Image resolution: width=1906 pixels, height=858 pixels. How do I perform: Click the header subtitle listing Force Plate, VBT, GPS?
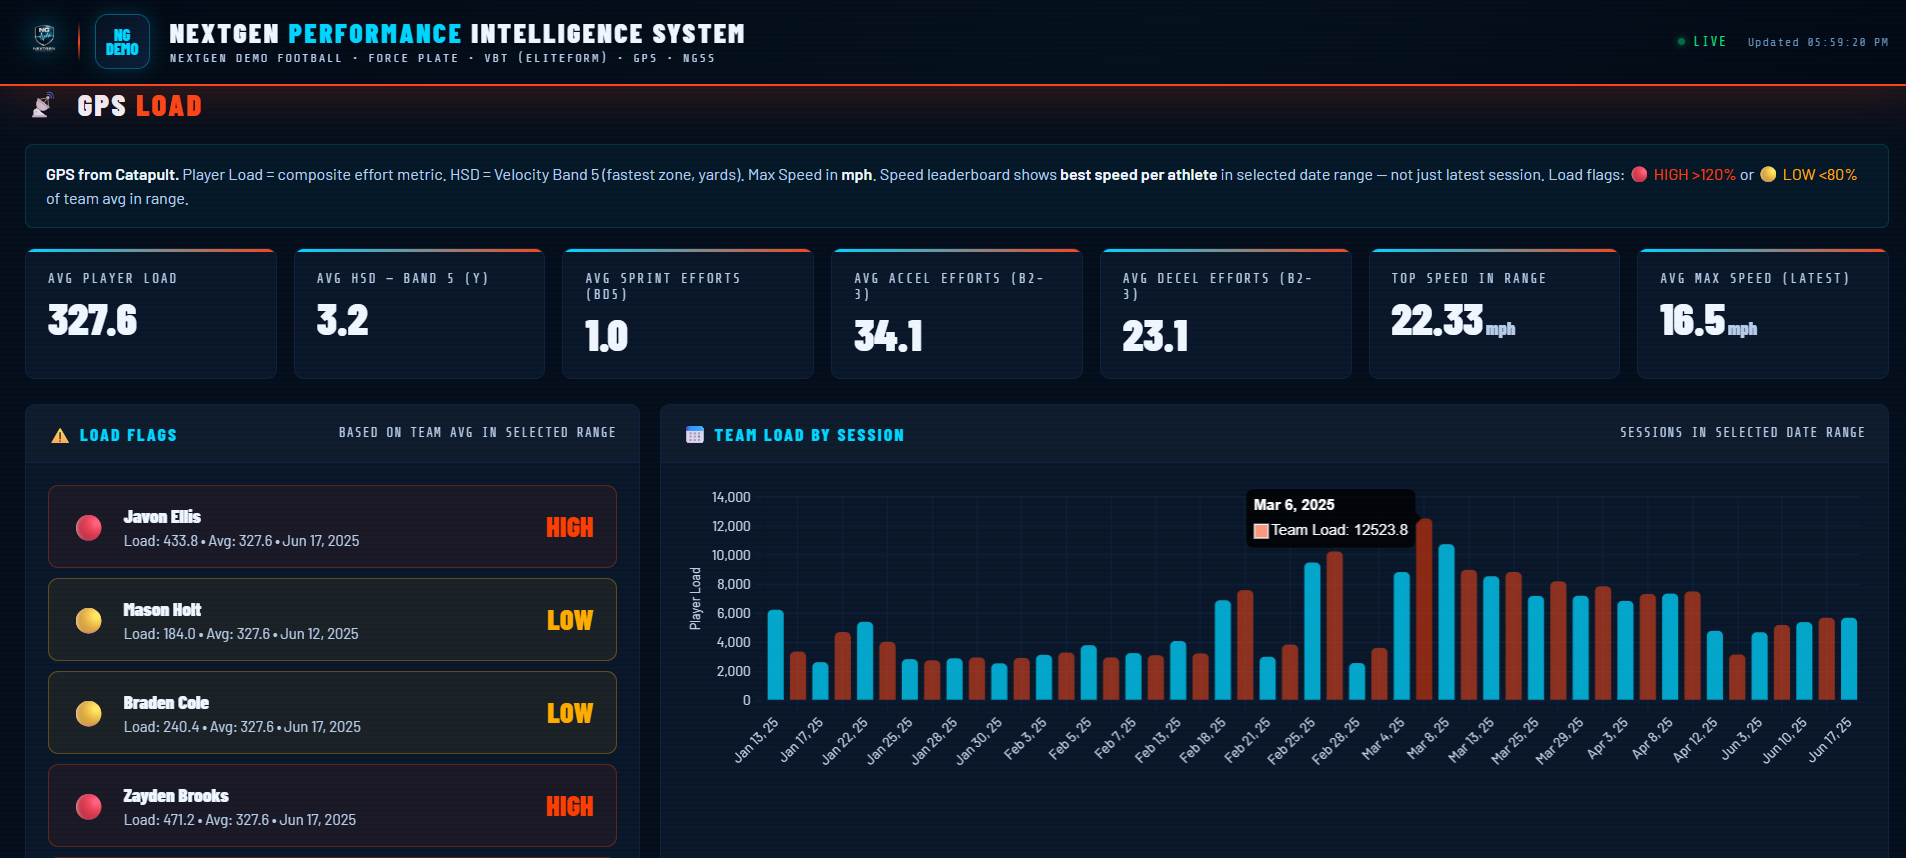tap(442, 58)
